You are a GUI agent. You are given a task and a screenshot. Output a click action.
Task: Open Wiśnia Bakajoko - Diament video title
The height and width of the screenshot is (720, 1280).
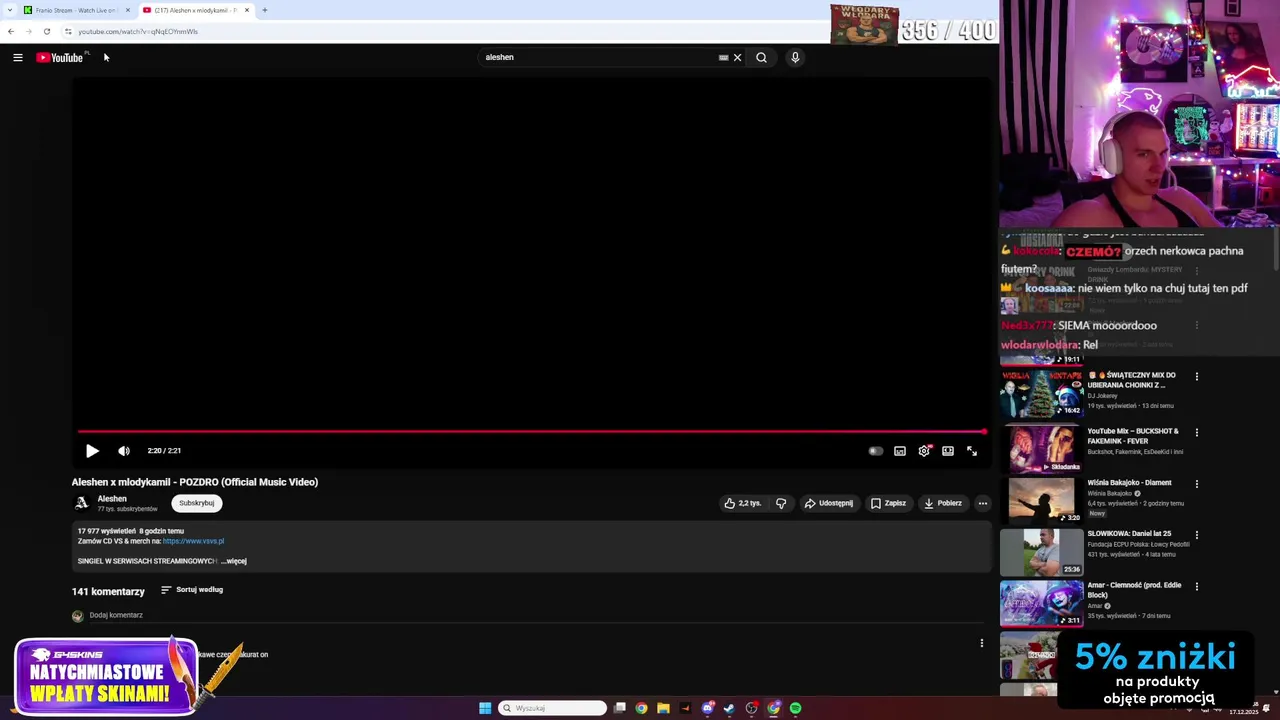(1129, 483)
